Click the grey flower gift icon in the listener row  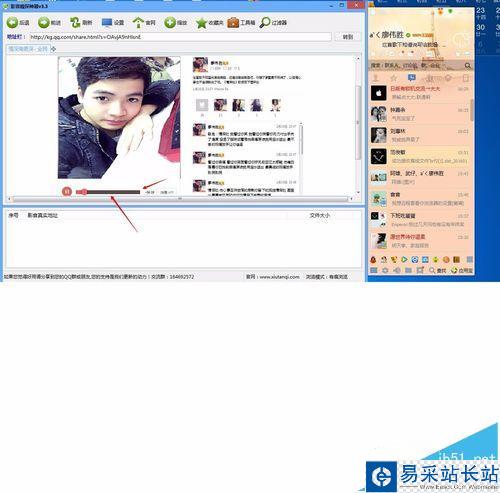coord(202,105)
